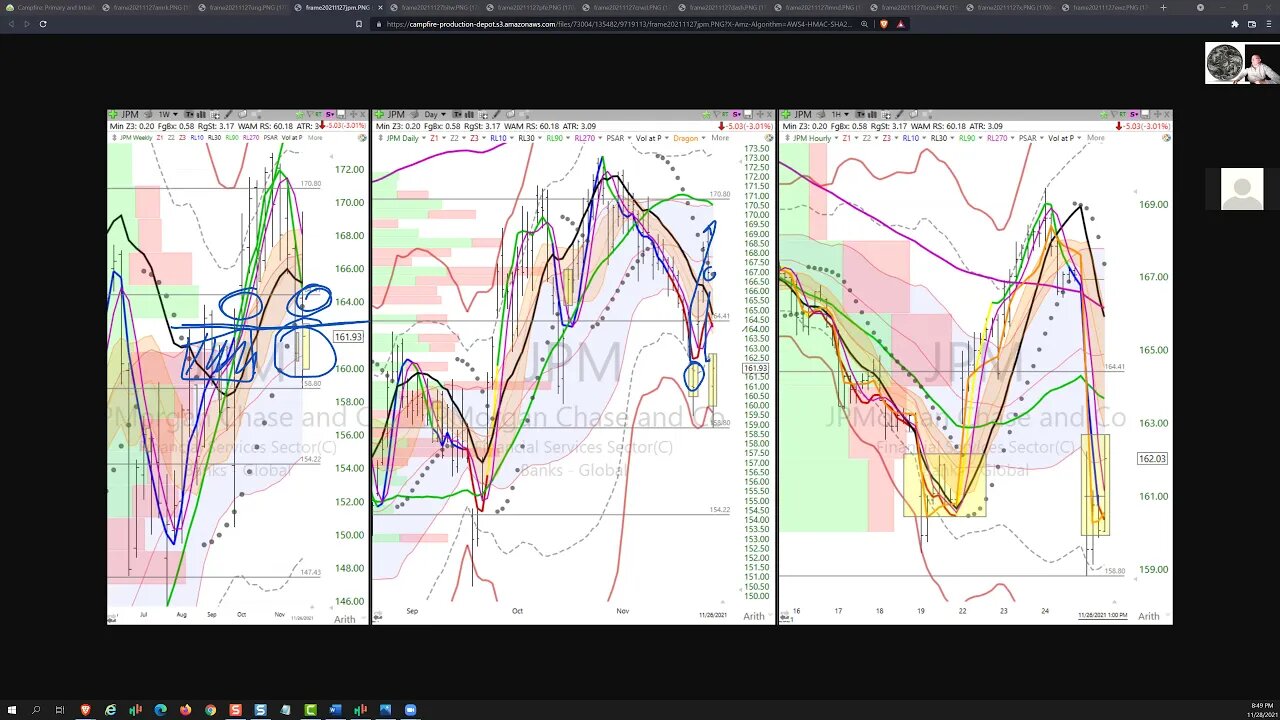1280x720 pixels.
Task: Open the Day timeframe dropdown
Action: (435, 115)
